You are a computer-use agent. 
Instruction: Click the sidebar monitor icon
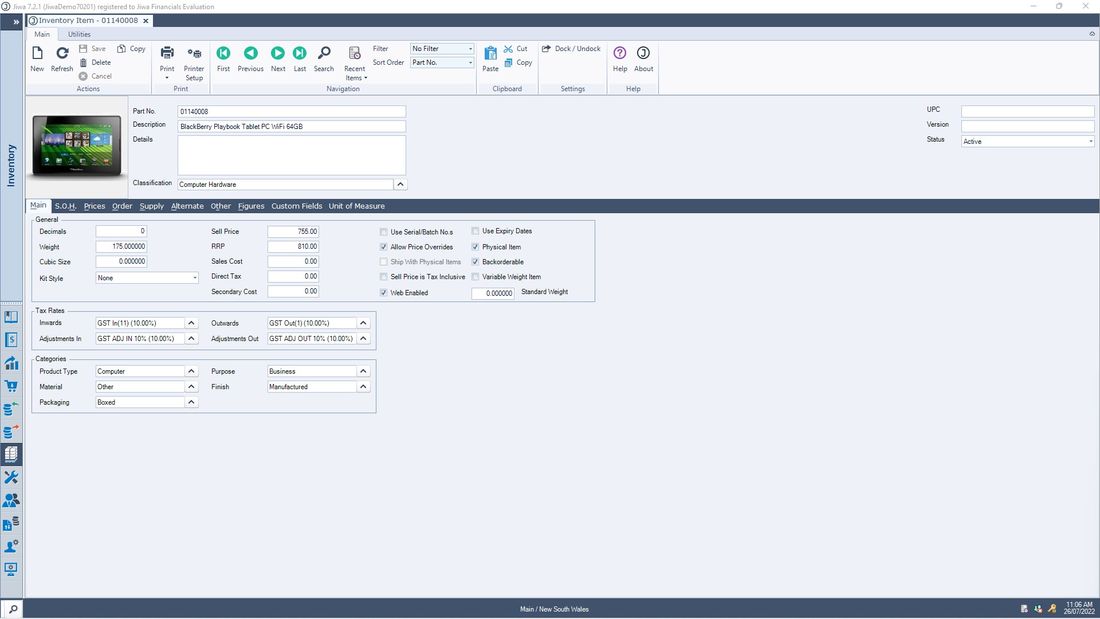point(11,568)
